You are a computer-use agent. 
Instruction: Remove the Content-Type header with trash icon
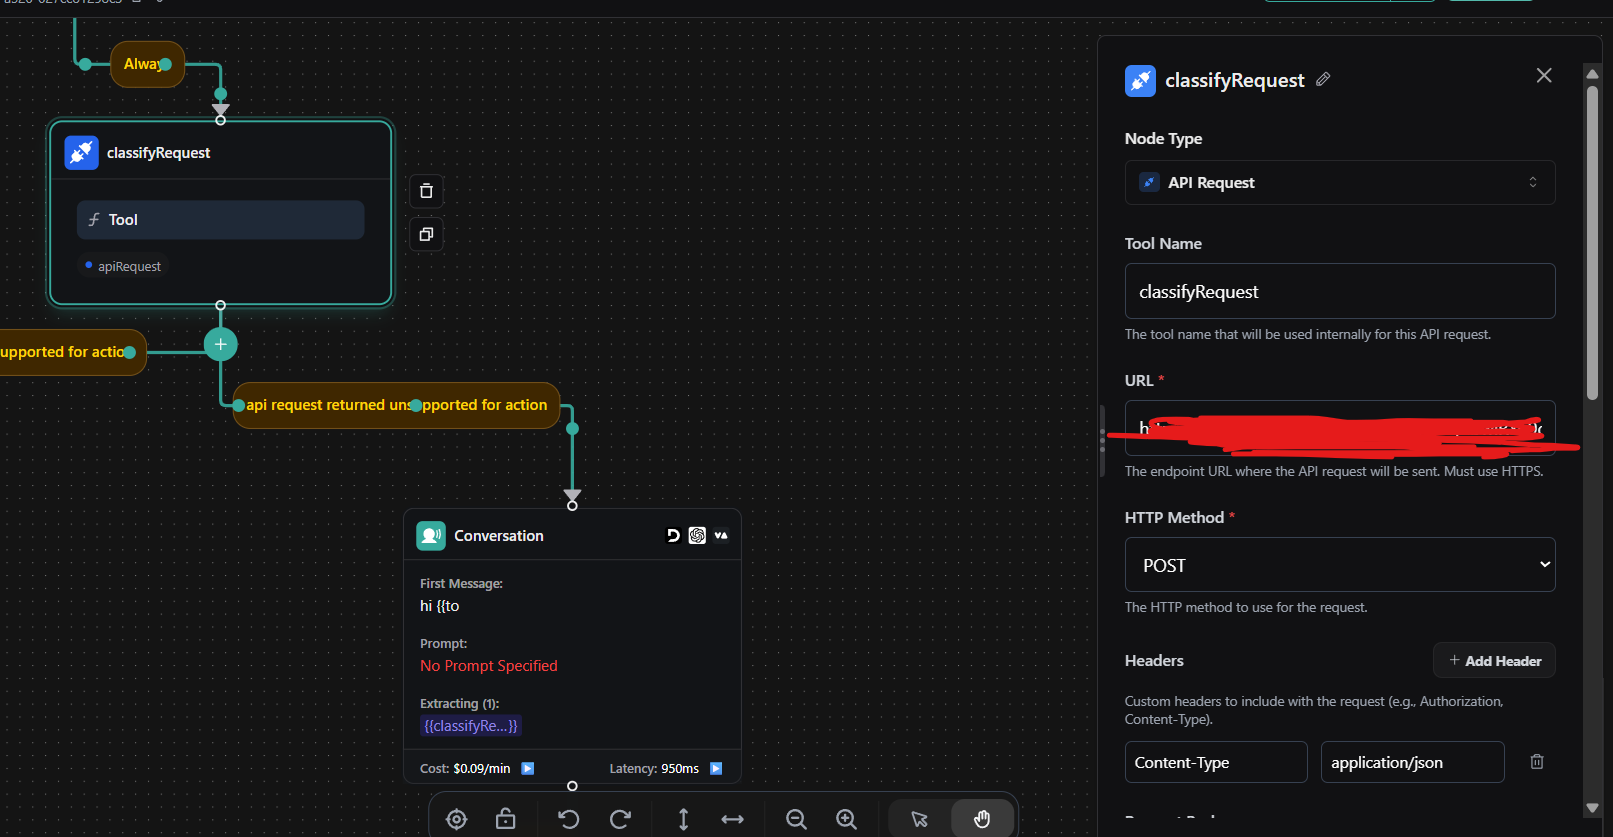pos(1537,762)
